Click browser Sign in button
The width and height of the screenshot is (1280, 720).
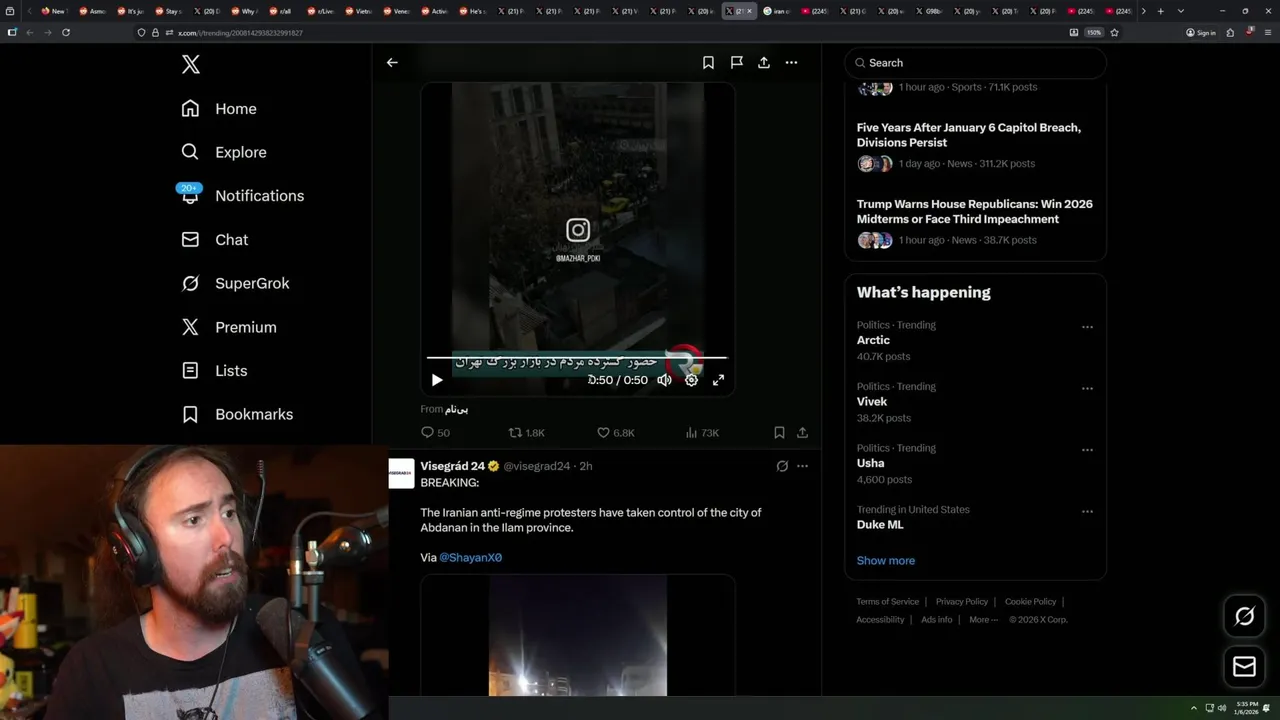click(x=1201, y=32)
